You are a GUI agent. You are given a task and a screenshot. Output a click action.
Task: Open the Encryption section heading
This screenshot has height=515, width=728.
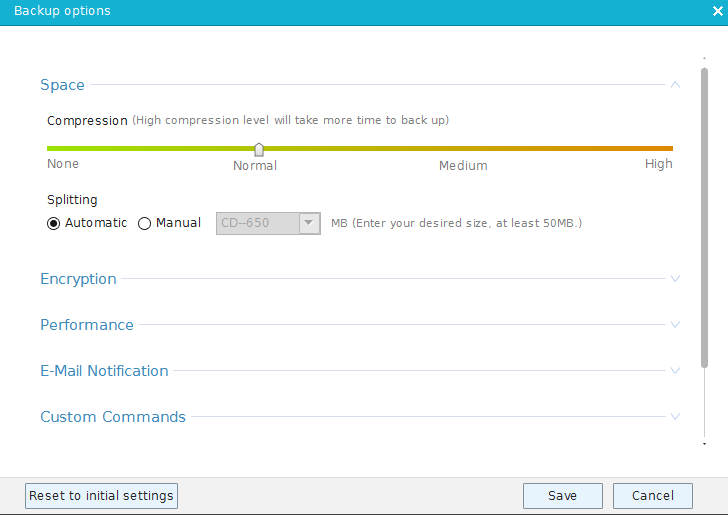tap(78, 279)
